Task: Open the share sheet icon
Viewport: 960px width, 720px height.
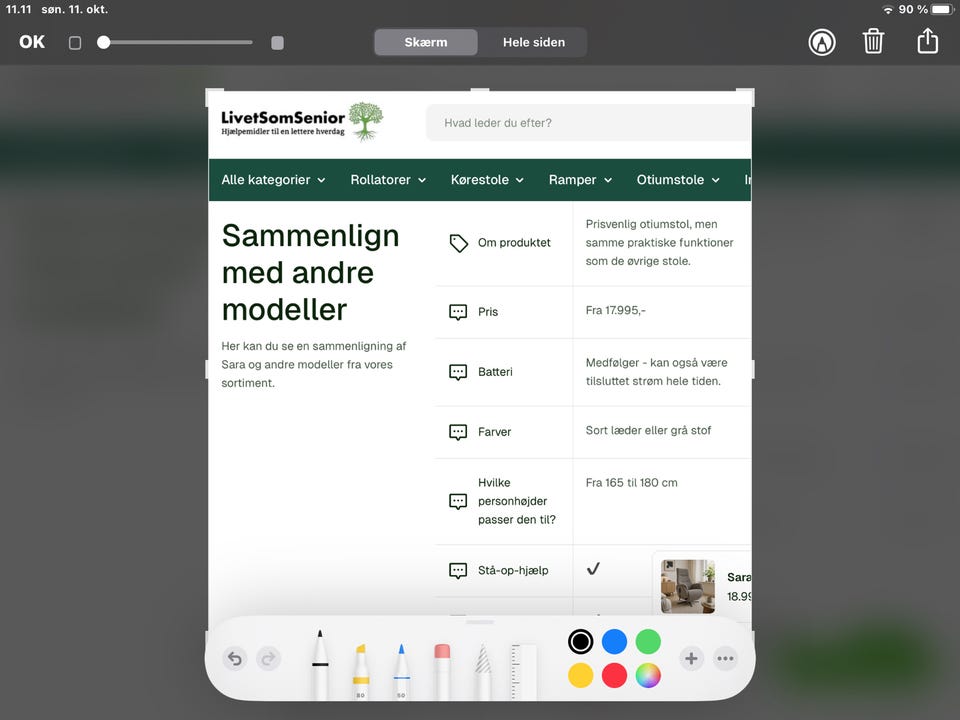Action: [x=928, y=41]
